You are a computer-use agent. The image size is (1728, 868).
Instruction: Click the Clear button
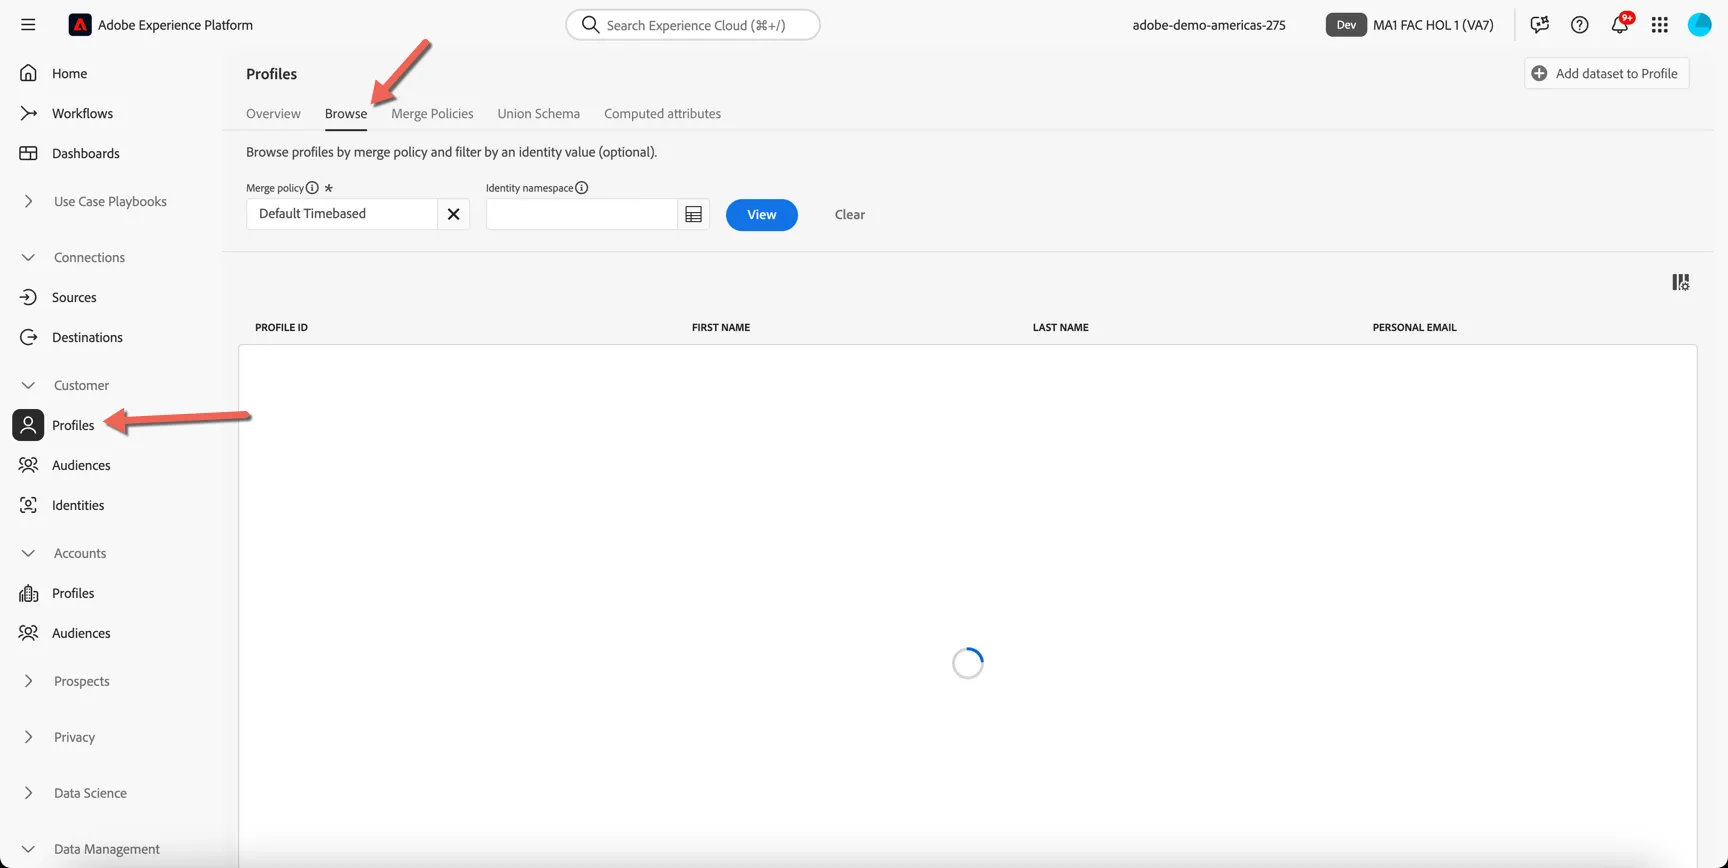pyautogui.click(x=850, y=214)
